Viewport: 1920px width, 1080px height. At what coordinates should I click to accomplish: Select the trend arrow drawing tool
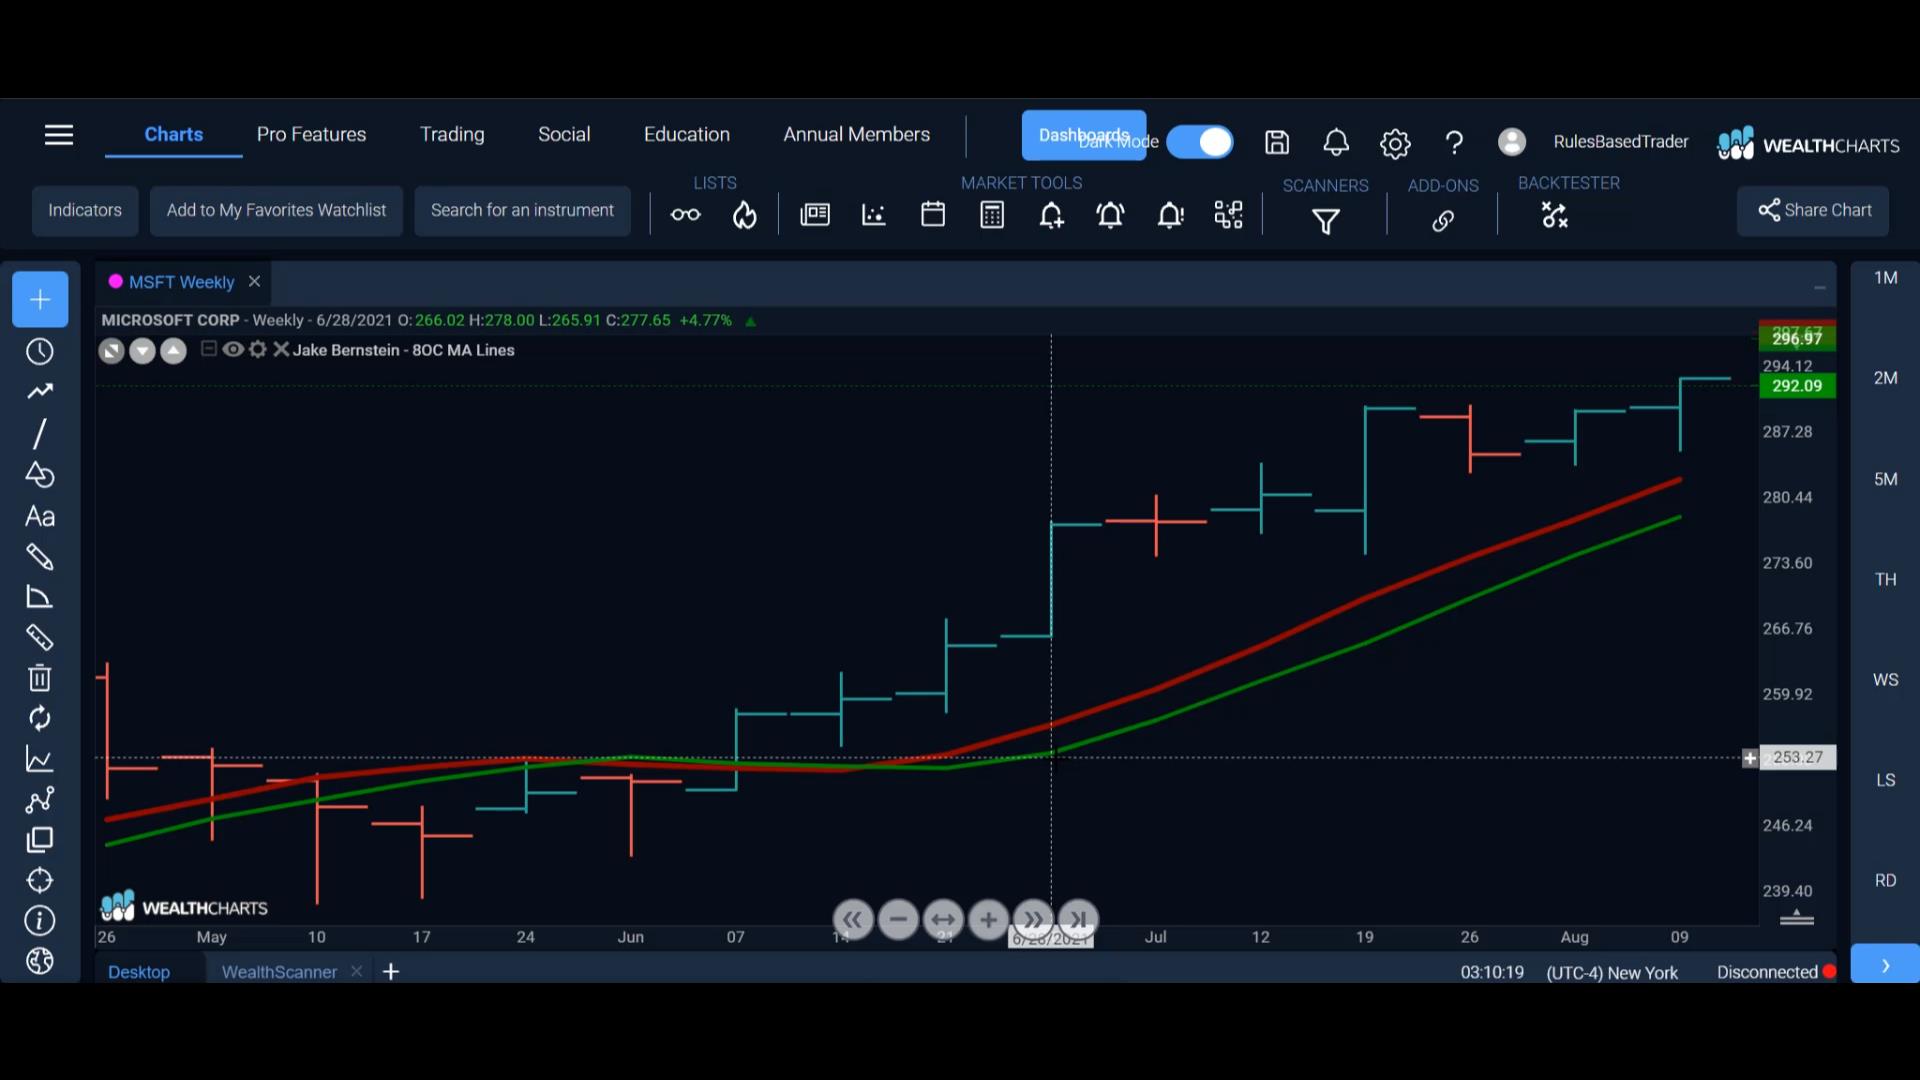(40, 392)
